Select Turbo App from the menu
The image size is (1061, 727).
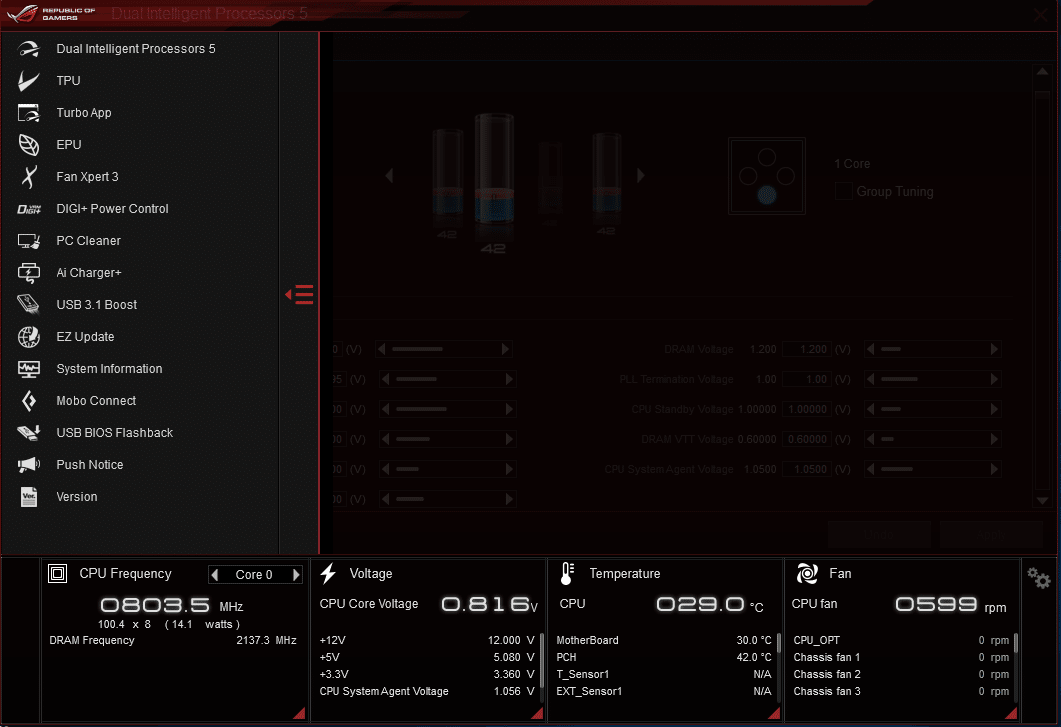coord(83,112)
